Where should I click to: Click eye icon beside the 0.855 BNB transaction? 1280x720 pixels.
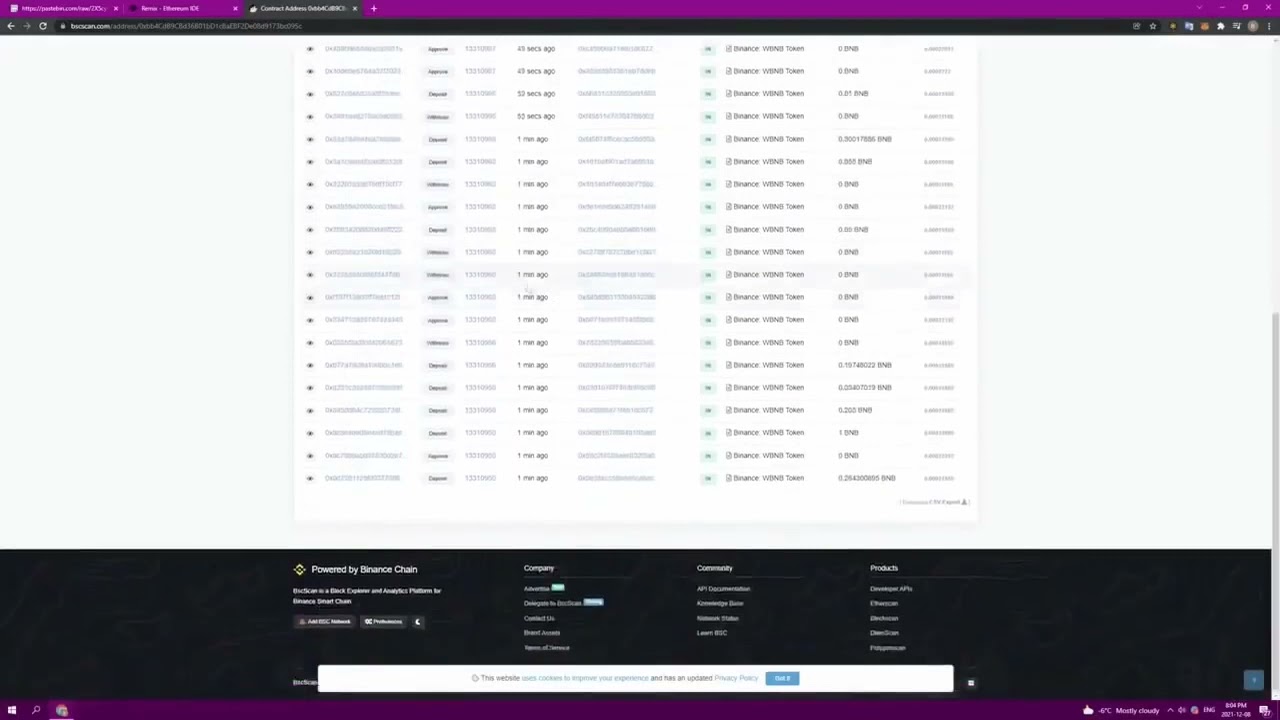point(310,162)
